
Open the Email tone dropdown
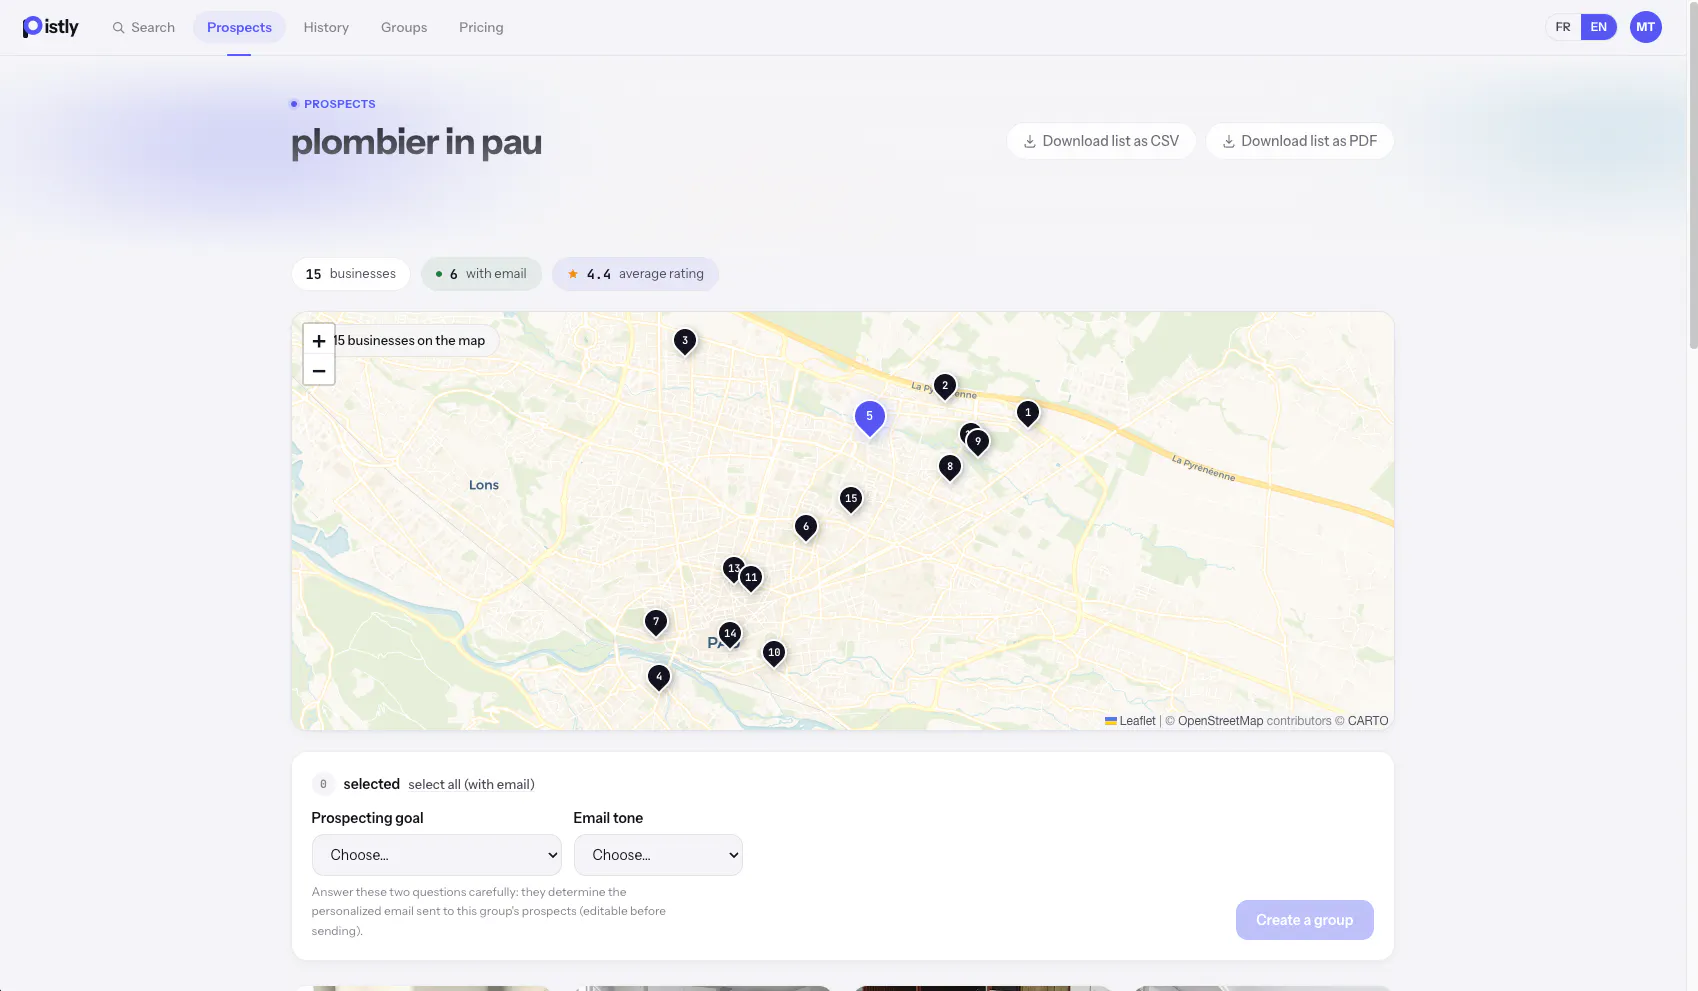658,855
